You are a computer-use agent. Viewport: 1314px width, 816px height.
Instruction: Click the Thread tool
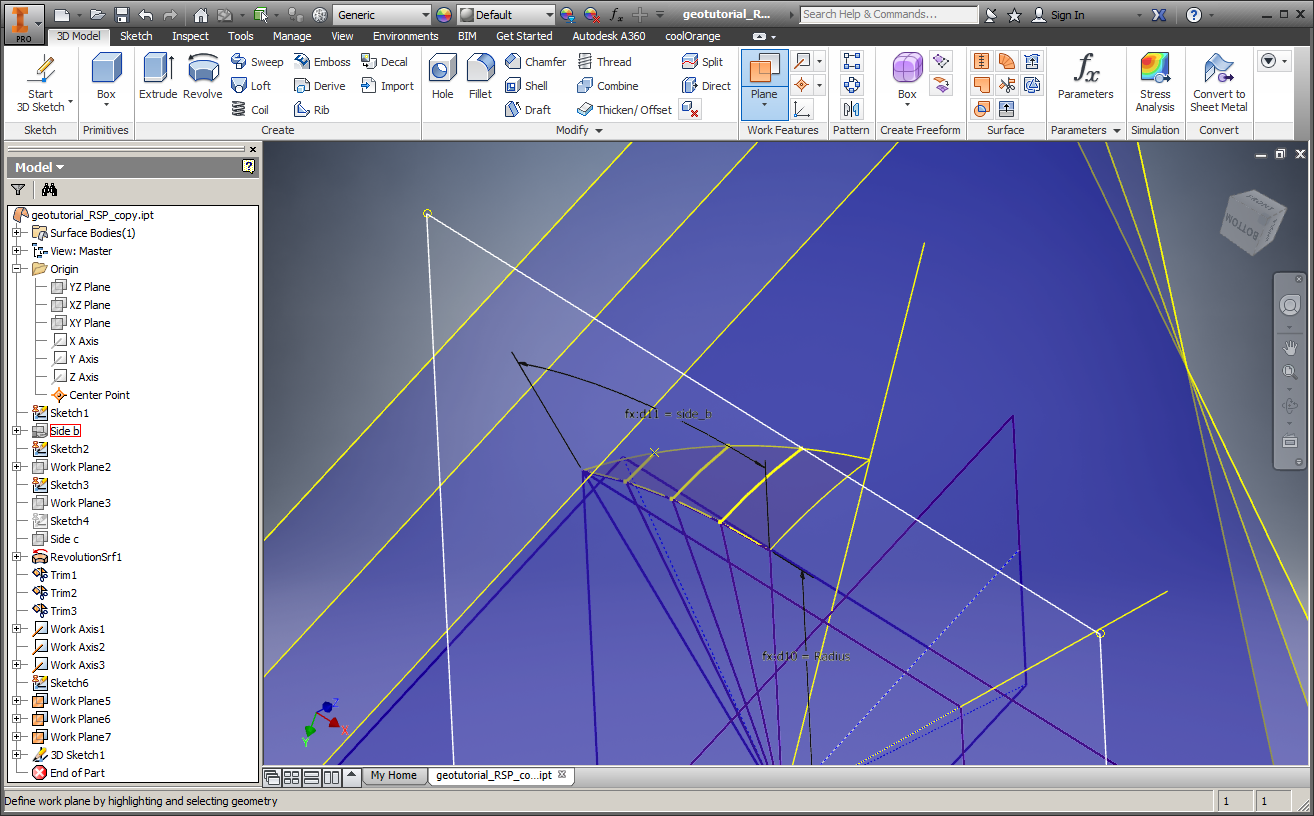tap(604, 62)
